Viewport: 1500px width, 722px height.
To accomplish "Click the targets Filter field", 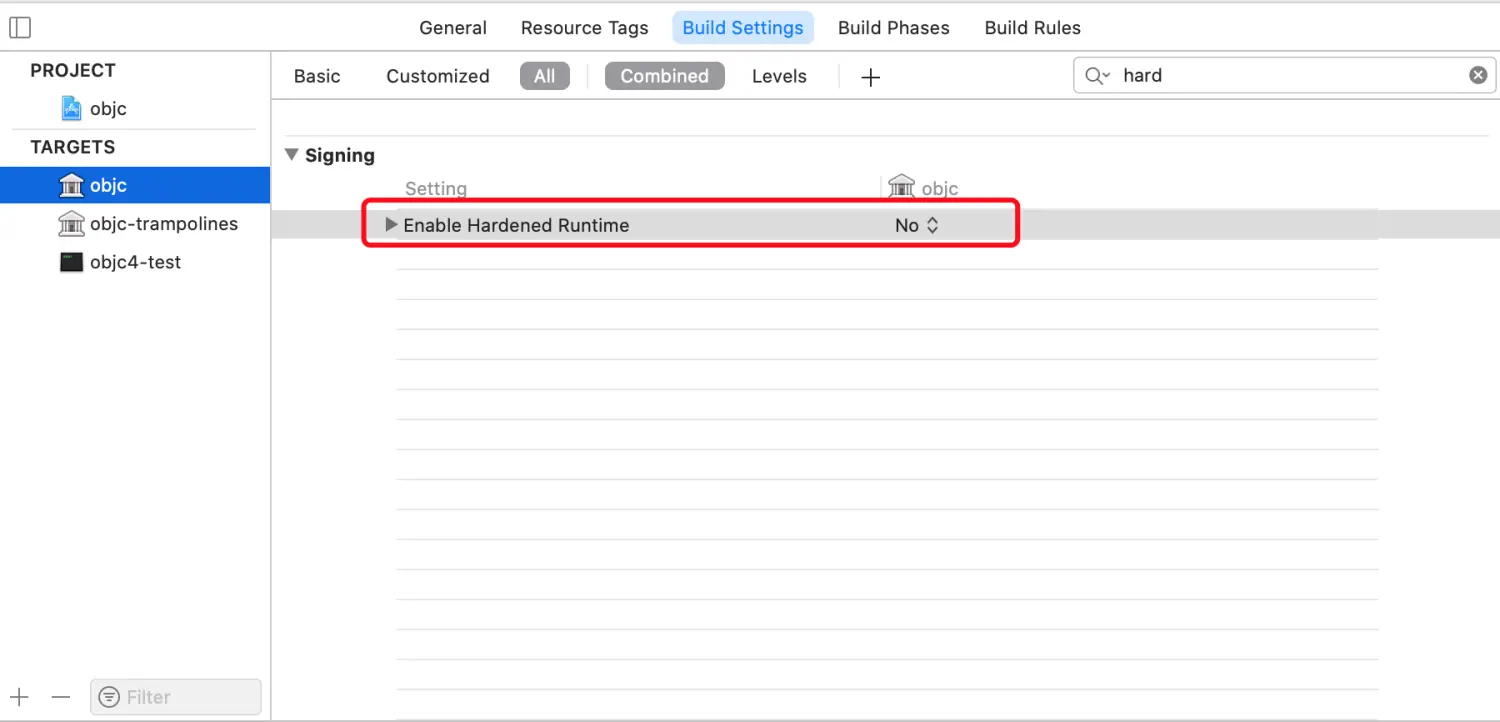I will [x=176, y=697].
